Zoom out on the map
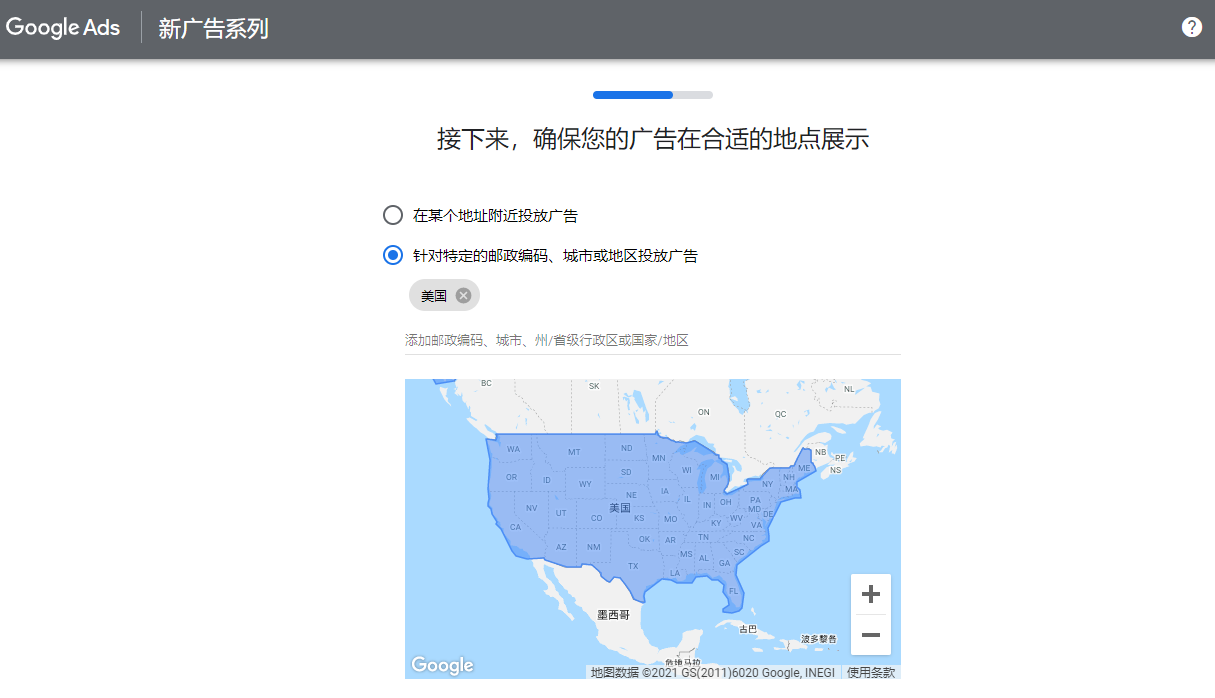Viewport: 1215px width, 698px height. tap(870, 635)
